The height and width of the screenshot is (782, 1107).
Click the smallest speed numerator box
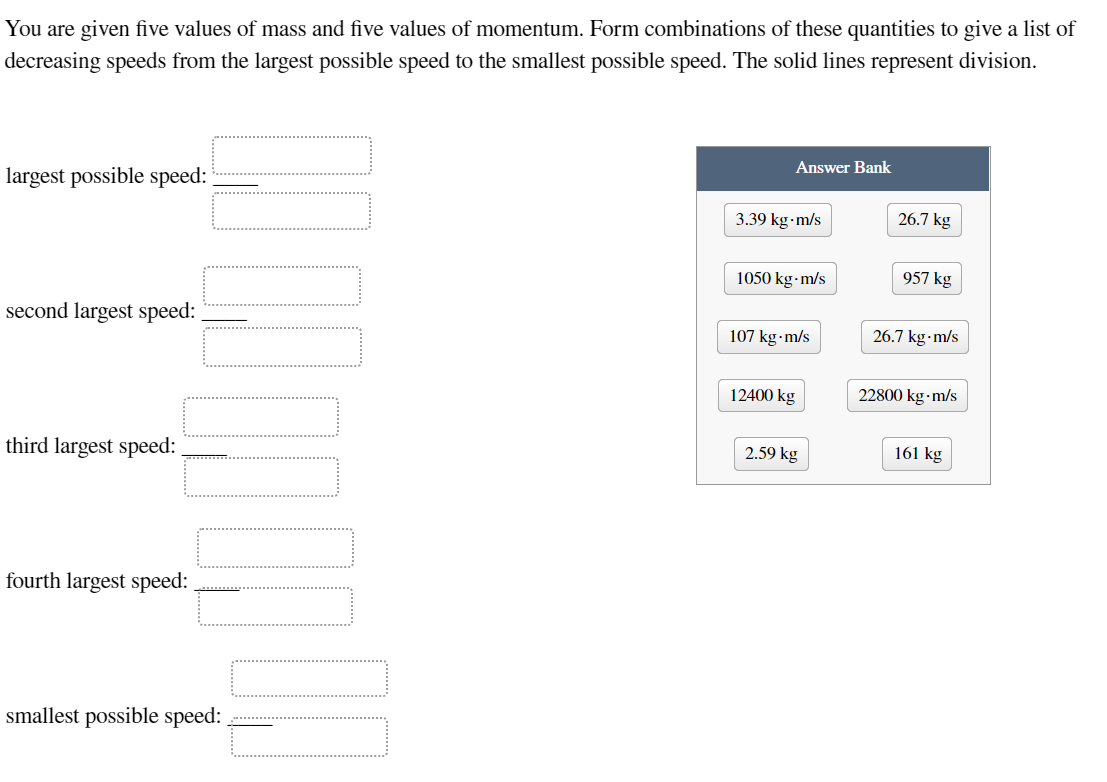(x=308, y=679)
